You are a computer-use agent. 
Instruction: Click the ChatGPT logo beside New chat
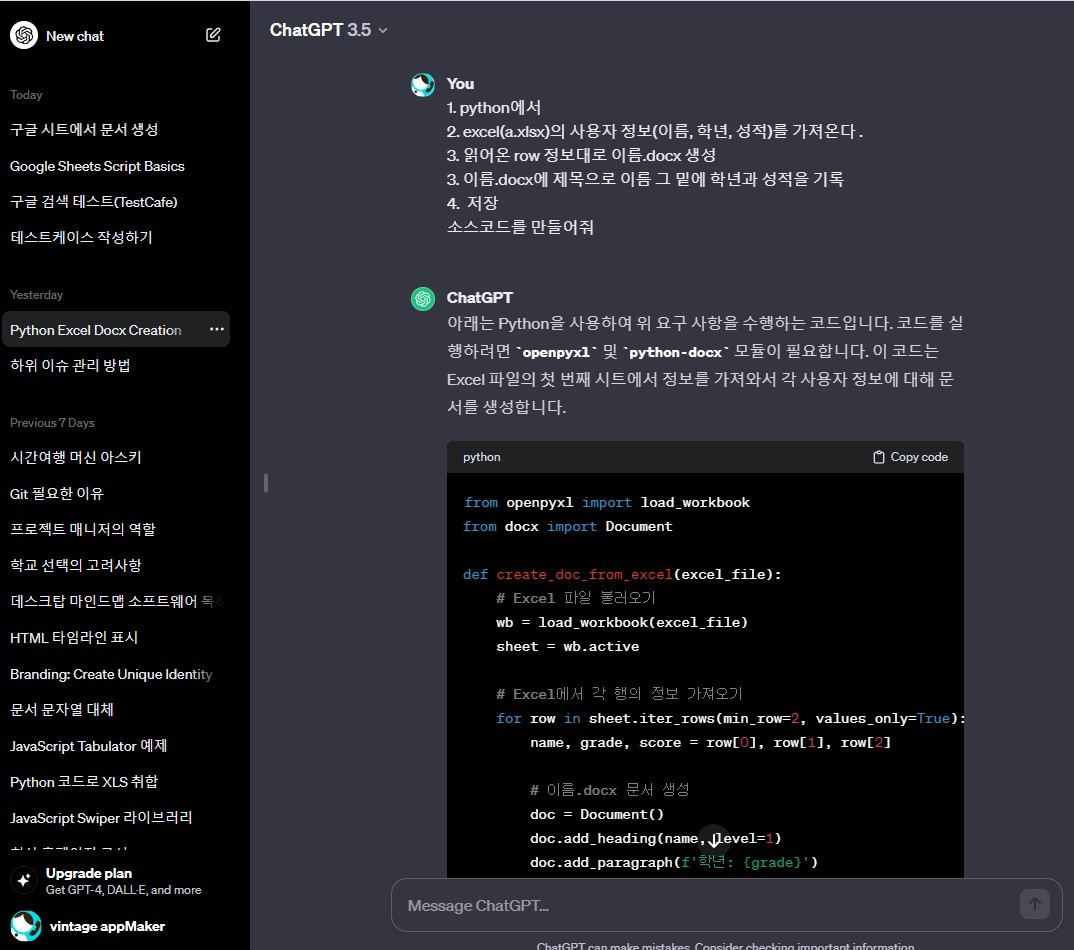24,36
